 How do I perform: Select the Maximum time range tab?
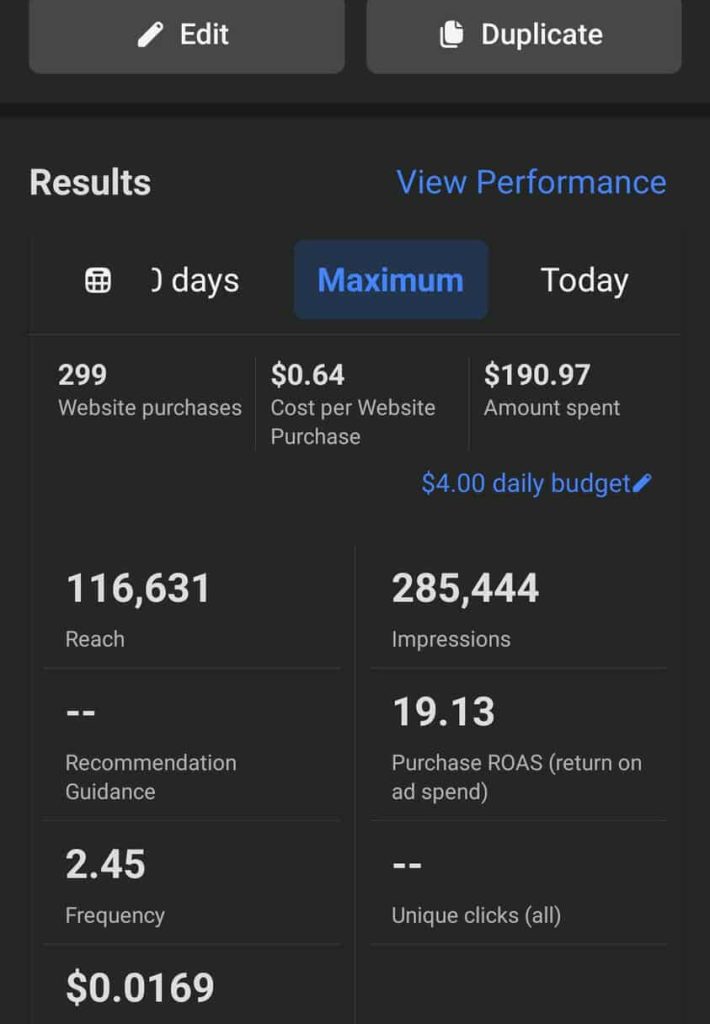[390, 280]
